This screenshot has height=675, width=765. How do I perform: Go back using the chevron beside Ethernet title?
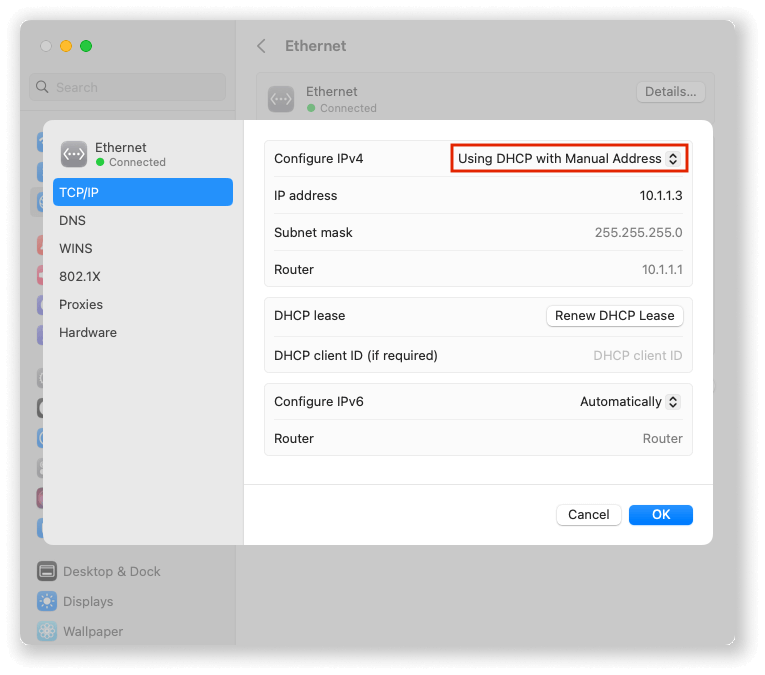pos(262,46)
